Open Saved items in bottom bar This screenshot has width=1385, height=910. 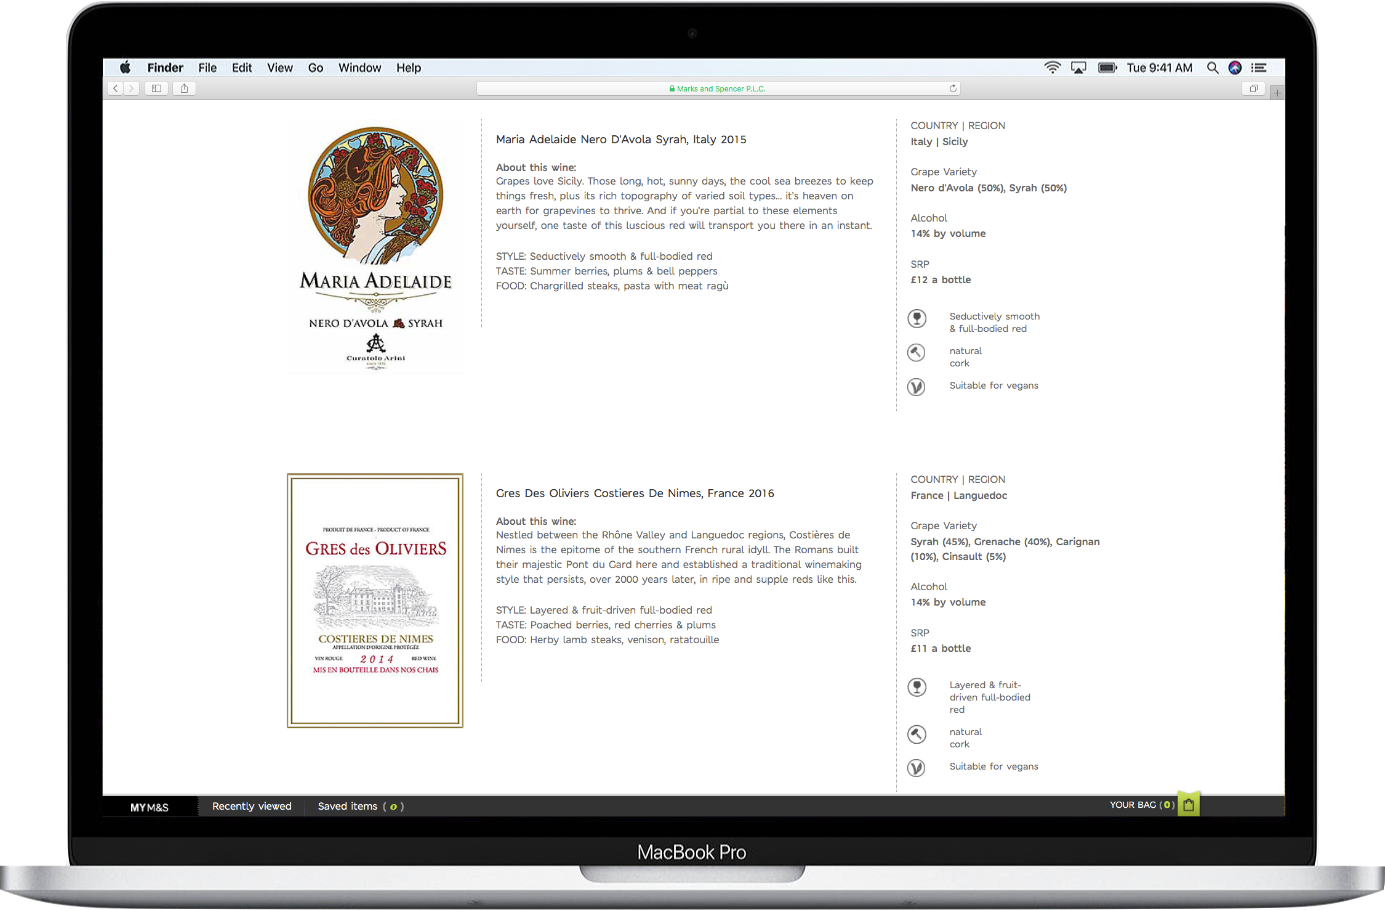tap(360, 807)
